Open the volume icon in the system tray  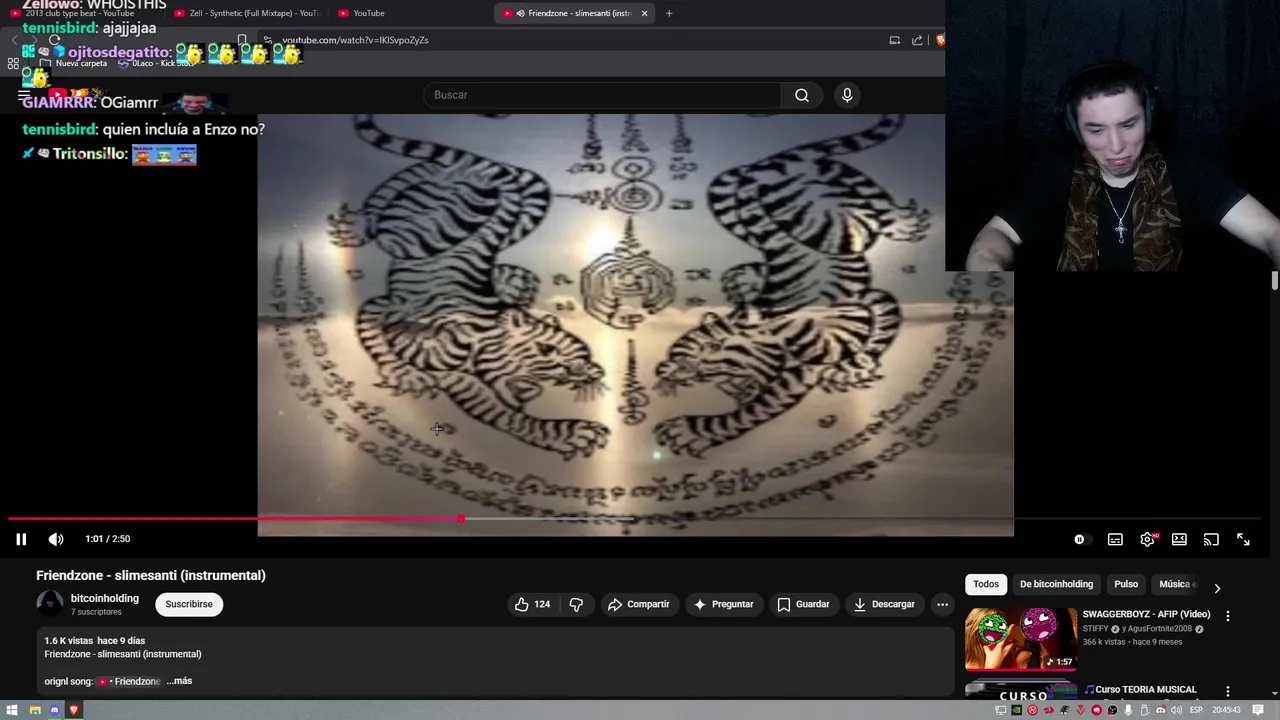[x=1177, y=710]
